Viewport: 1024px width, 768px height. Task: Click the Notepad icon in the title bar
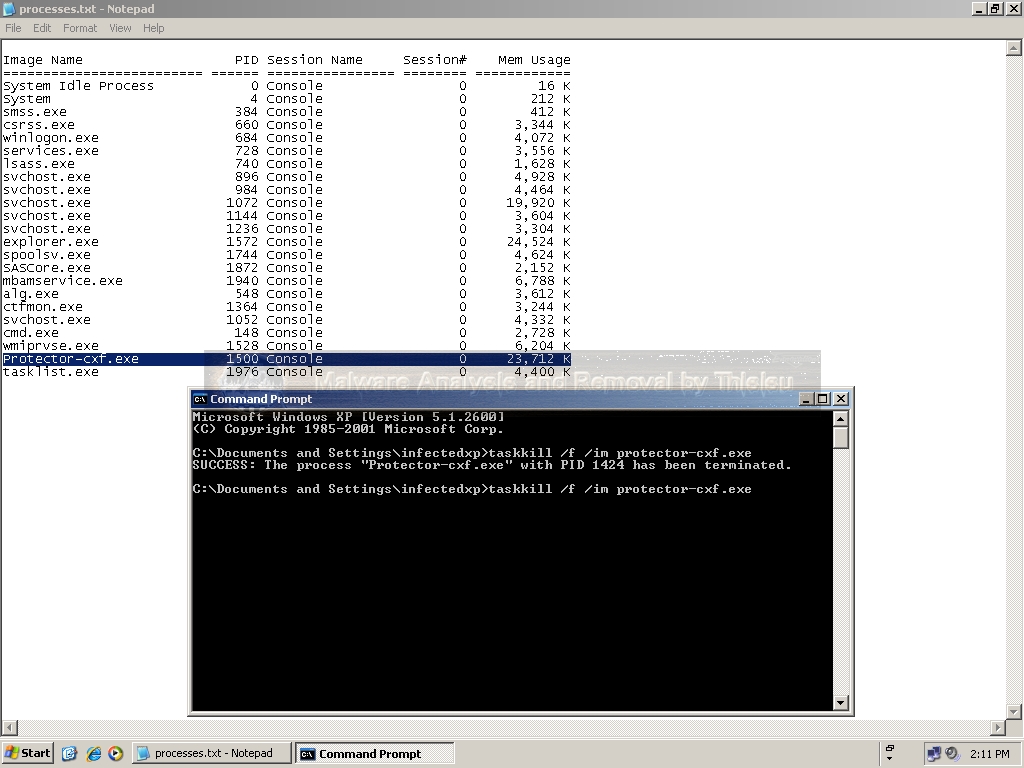8,8
